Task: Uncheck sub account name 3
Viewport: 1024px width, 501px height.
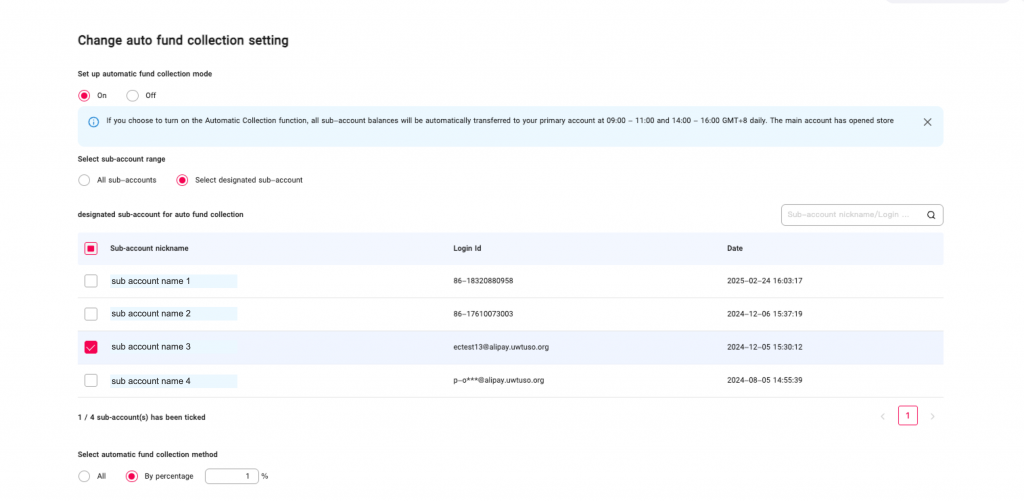Action: point(91,347)
